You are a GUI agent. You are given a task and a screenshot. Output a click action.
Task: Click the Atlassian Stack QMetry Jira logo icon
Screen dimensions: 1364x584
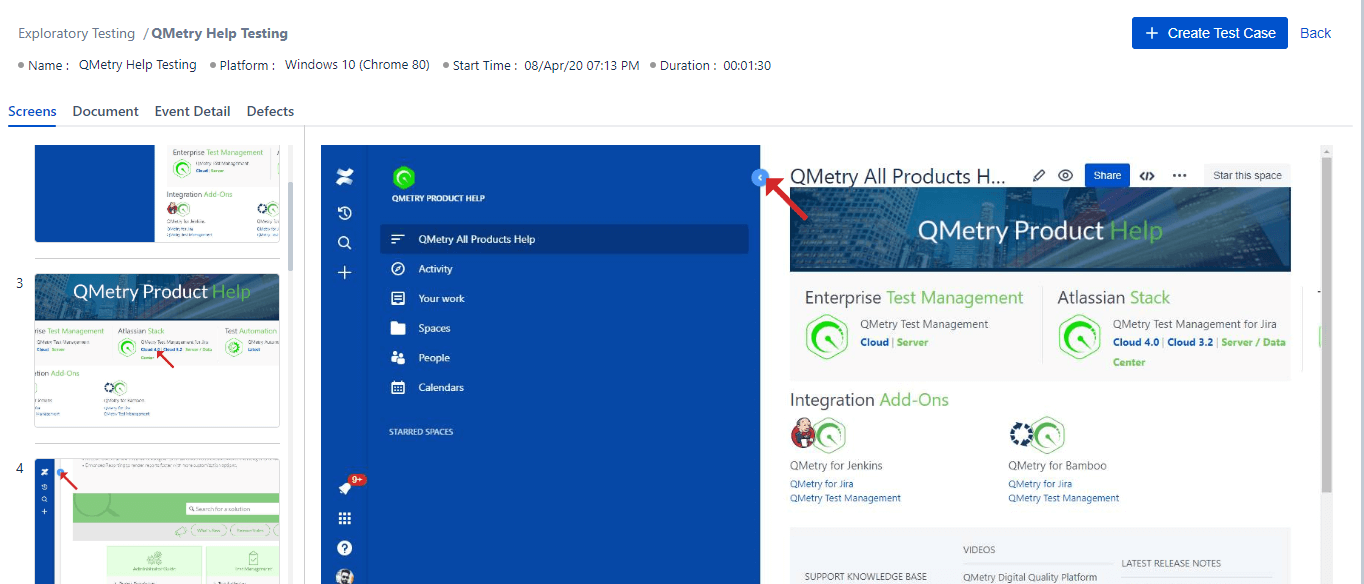pyautogui.click(x=1080, y=337)
